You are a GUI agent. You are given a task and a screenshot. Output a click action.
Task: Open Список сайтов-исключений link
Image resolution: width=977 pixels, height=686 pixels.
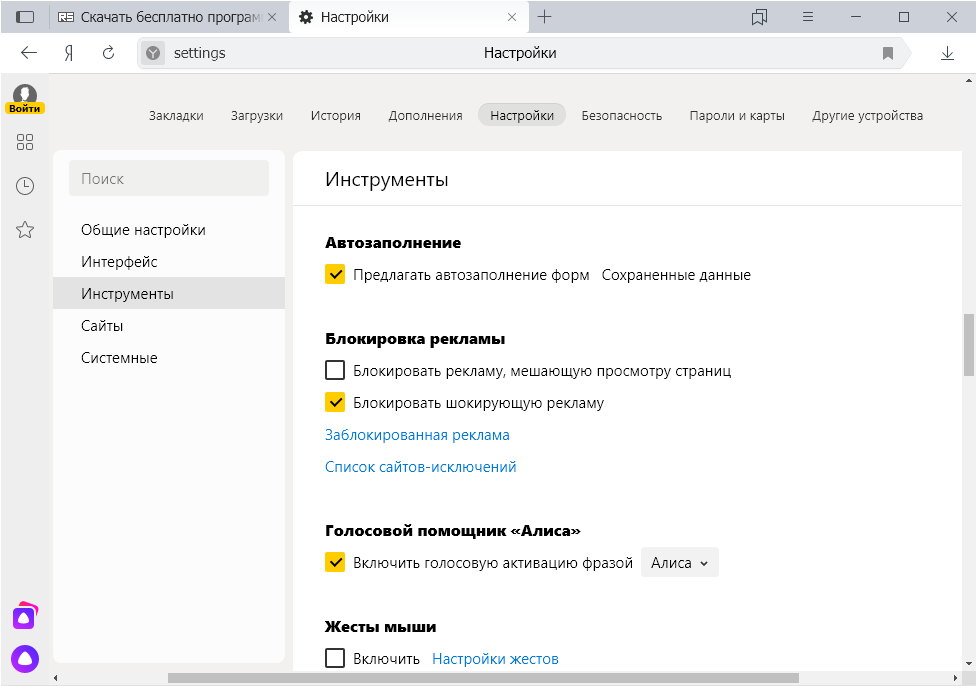click(x=421, y=467)
